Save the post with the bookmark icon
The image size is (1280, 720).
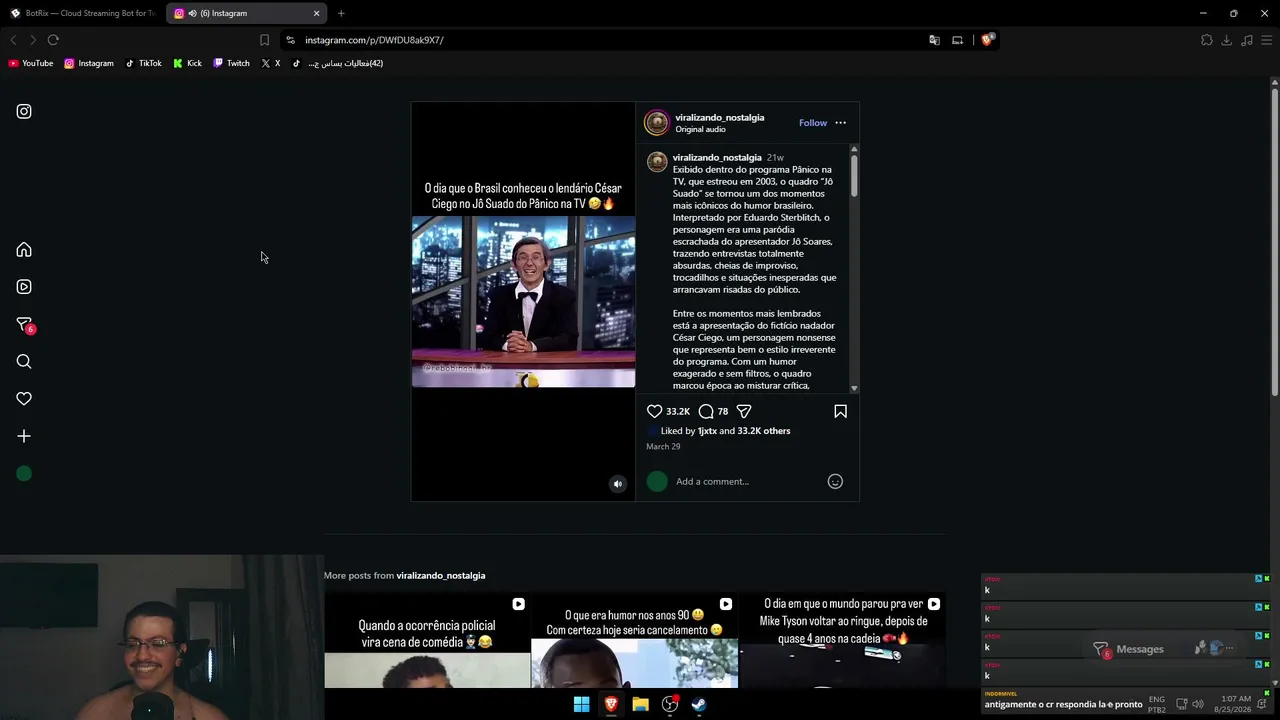click(x=840, y=411)
